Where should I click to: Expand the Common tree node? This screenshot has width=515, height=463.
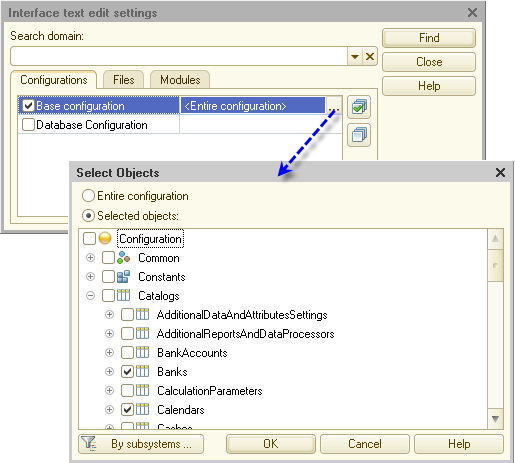point(90,258)
